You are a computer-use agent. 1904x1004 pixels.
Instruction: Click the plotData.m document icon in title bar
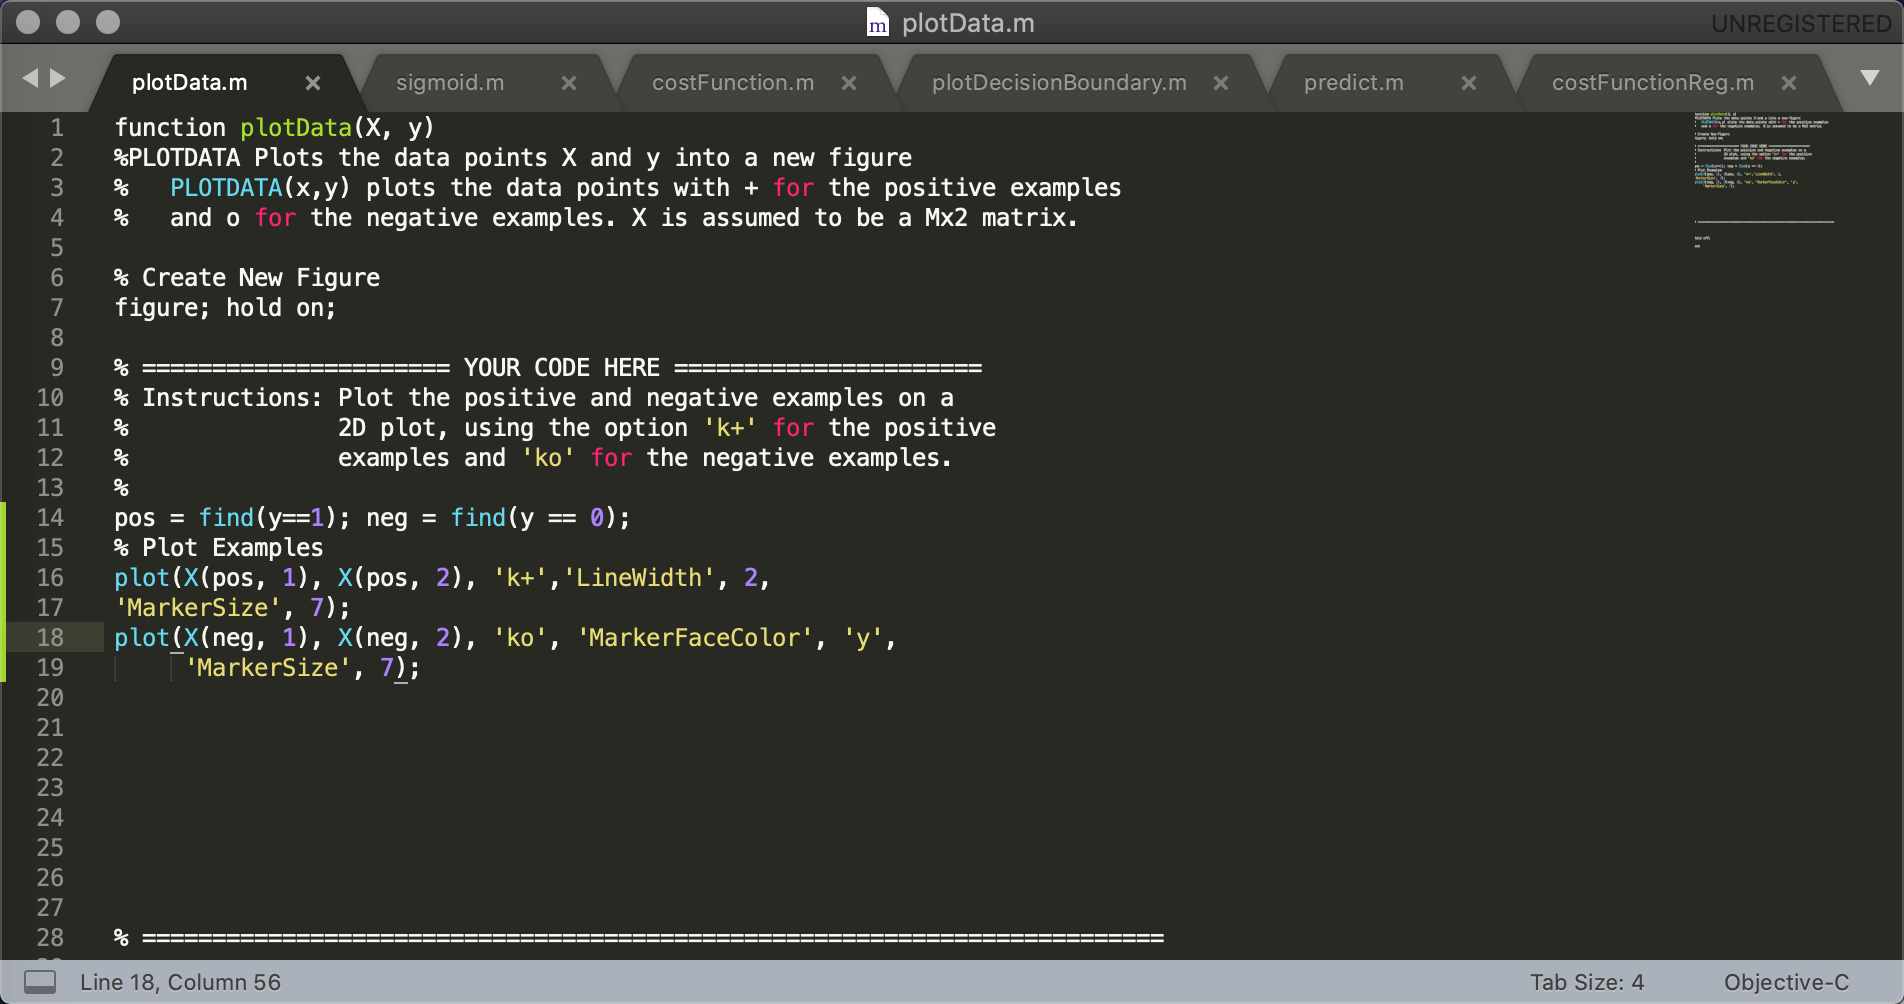pyautogui.click(x=877, y=23)
